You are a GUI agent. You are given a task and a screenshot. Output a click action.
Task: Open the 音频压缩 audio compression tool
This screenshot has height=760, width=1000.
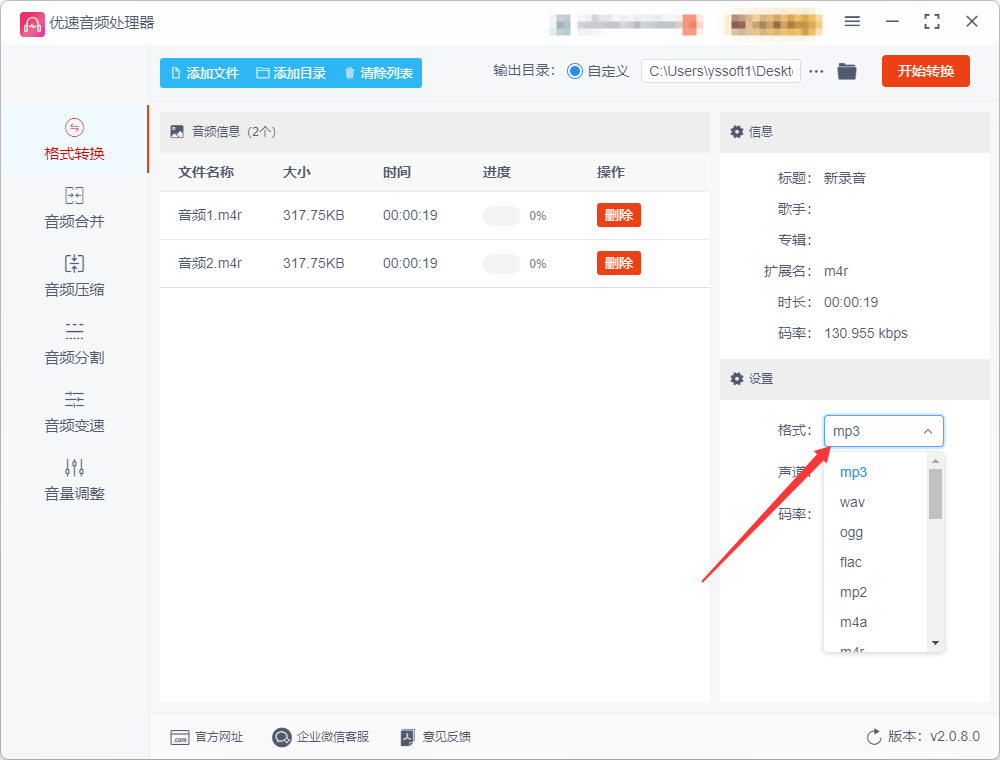(74, 275)
